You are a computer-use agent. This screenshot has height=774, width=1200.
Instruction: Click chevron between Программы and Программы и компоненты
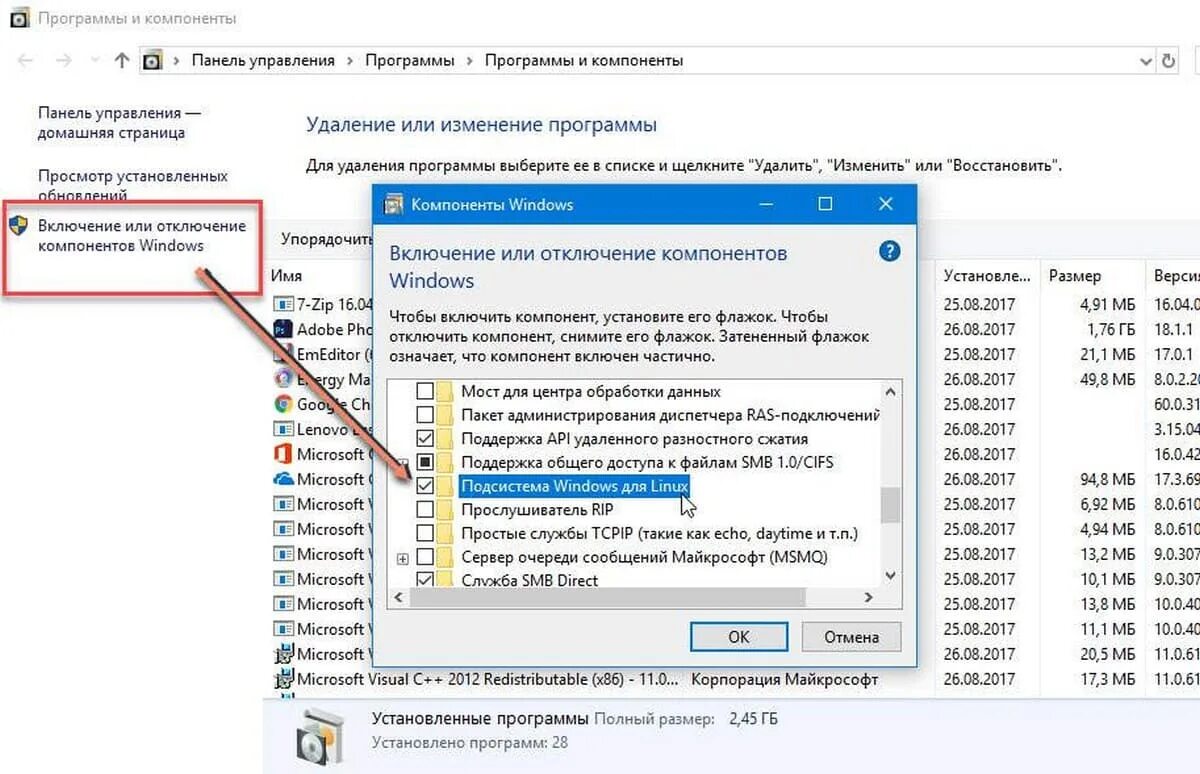tap(470, 61)
